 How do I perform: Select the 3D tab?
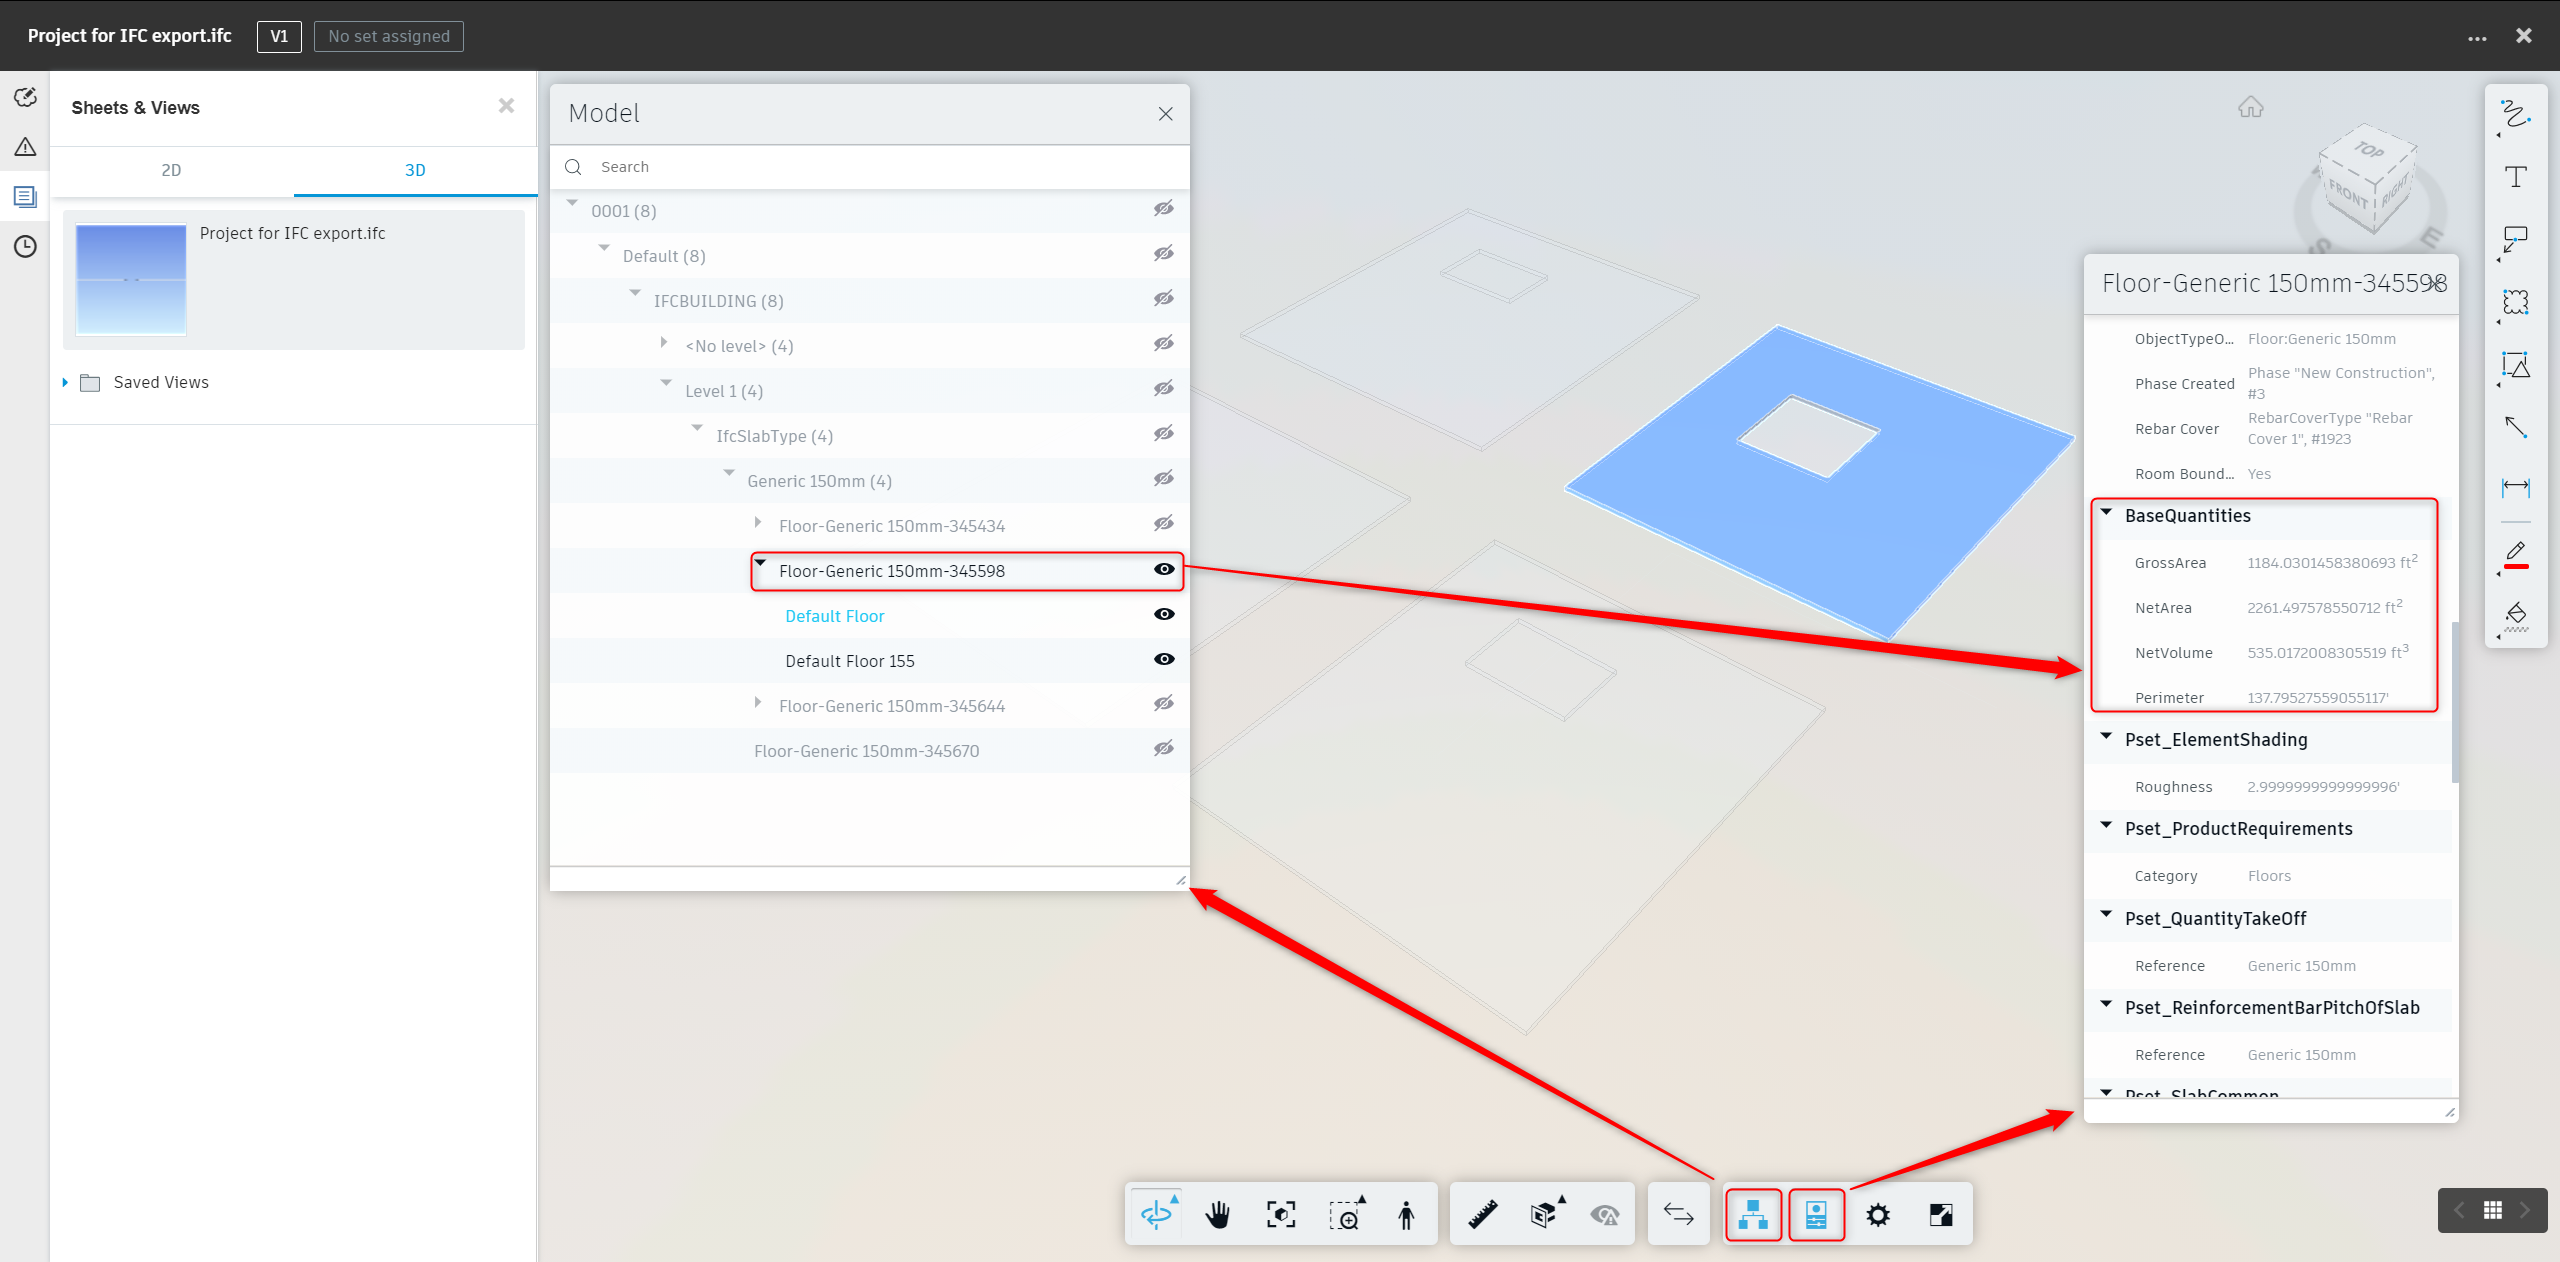click(x=415, y=170)
